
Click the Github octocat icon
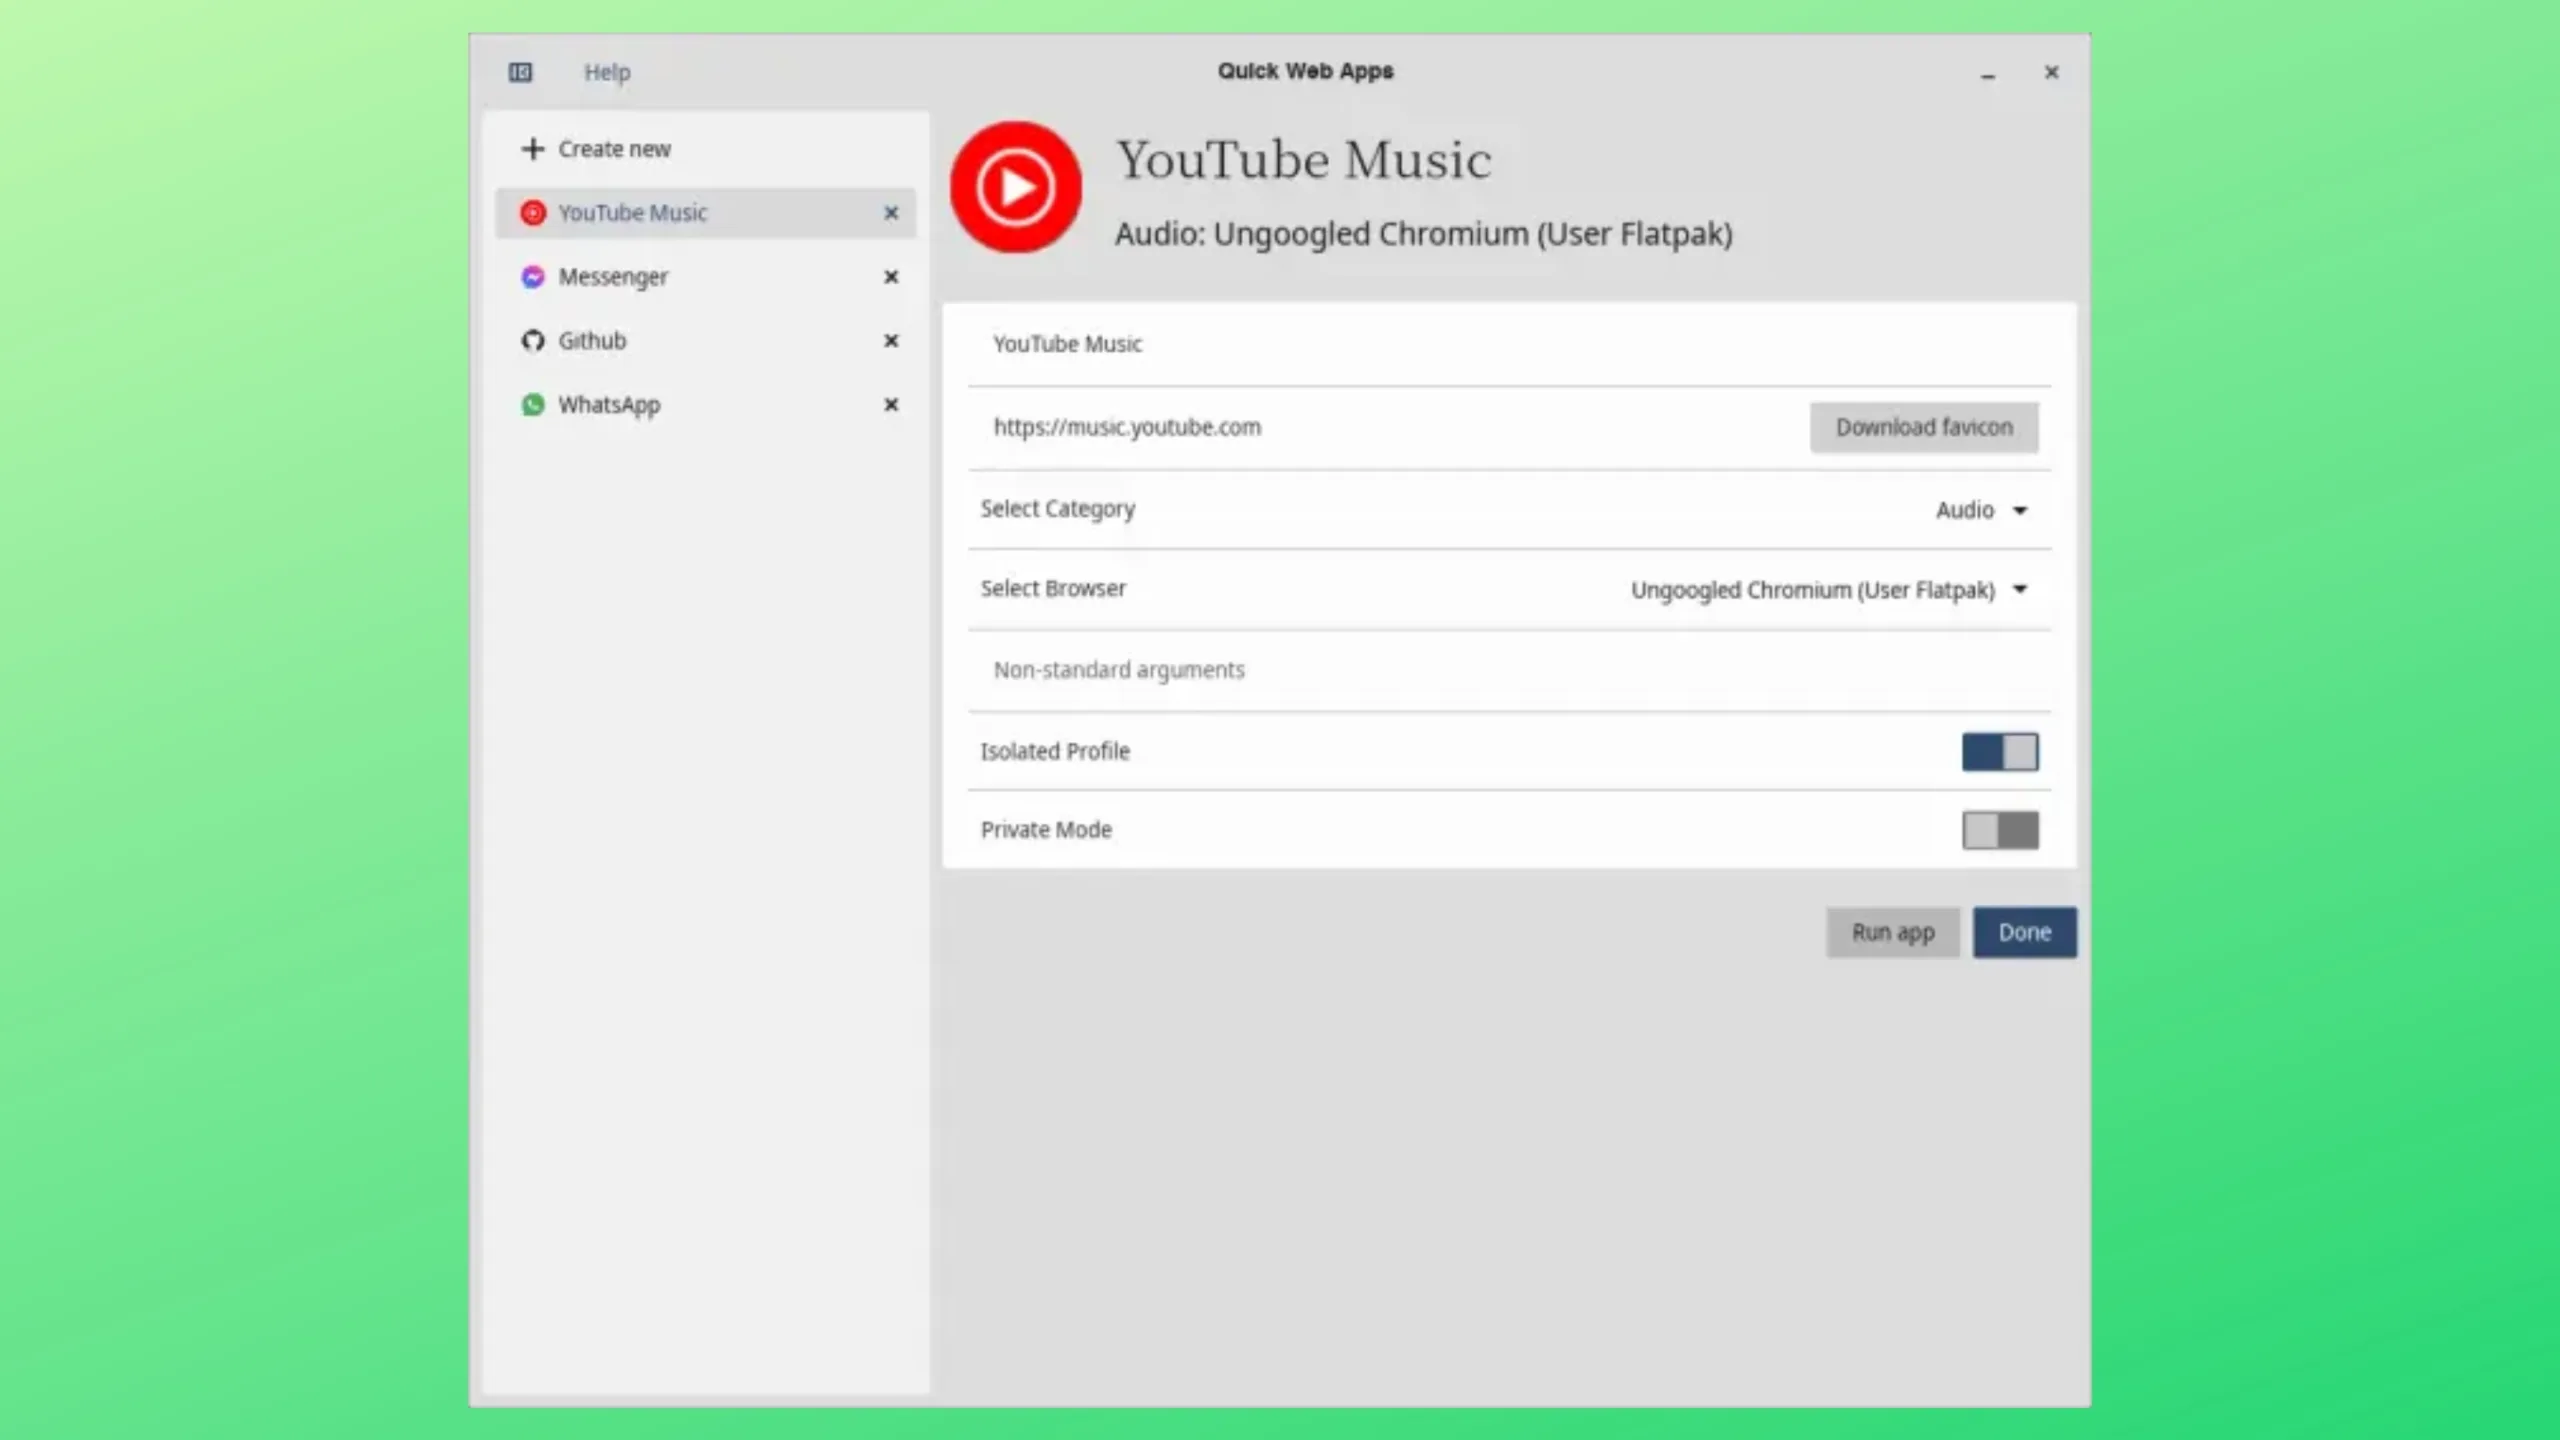pos(533,341)
